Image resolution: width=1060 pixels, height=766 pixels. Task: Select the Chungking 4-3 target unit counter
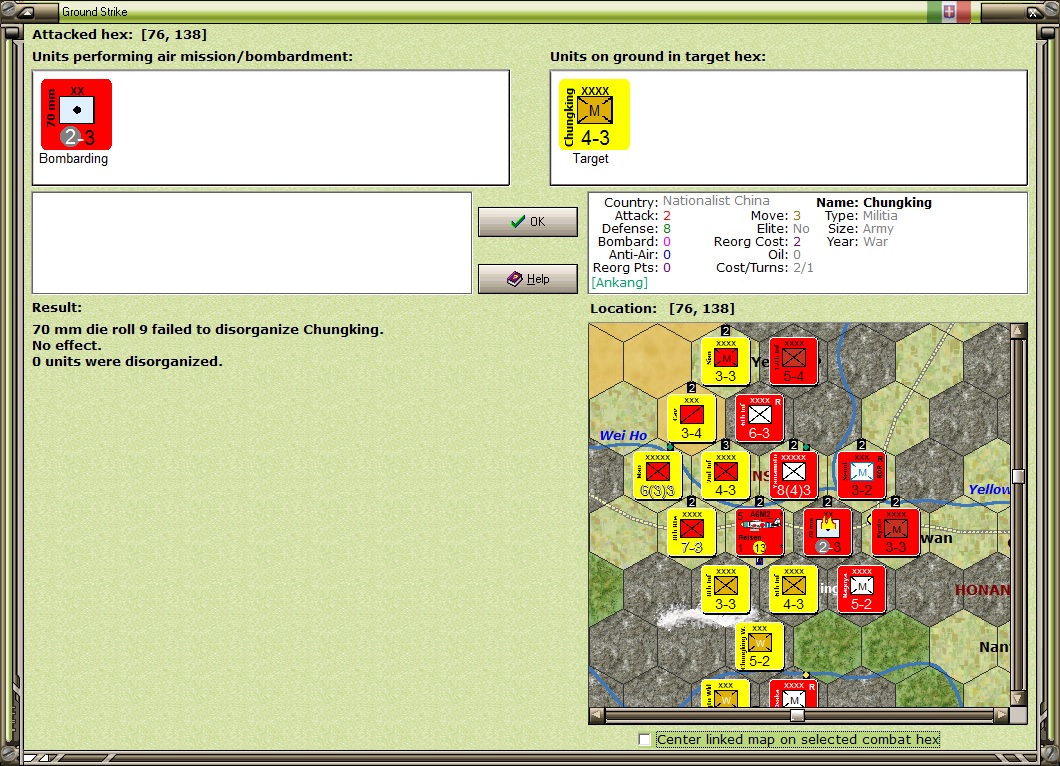[594, 114]
